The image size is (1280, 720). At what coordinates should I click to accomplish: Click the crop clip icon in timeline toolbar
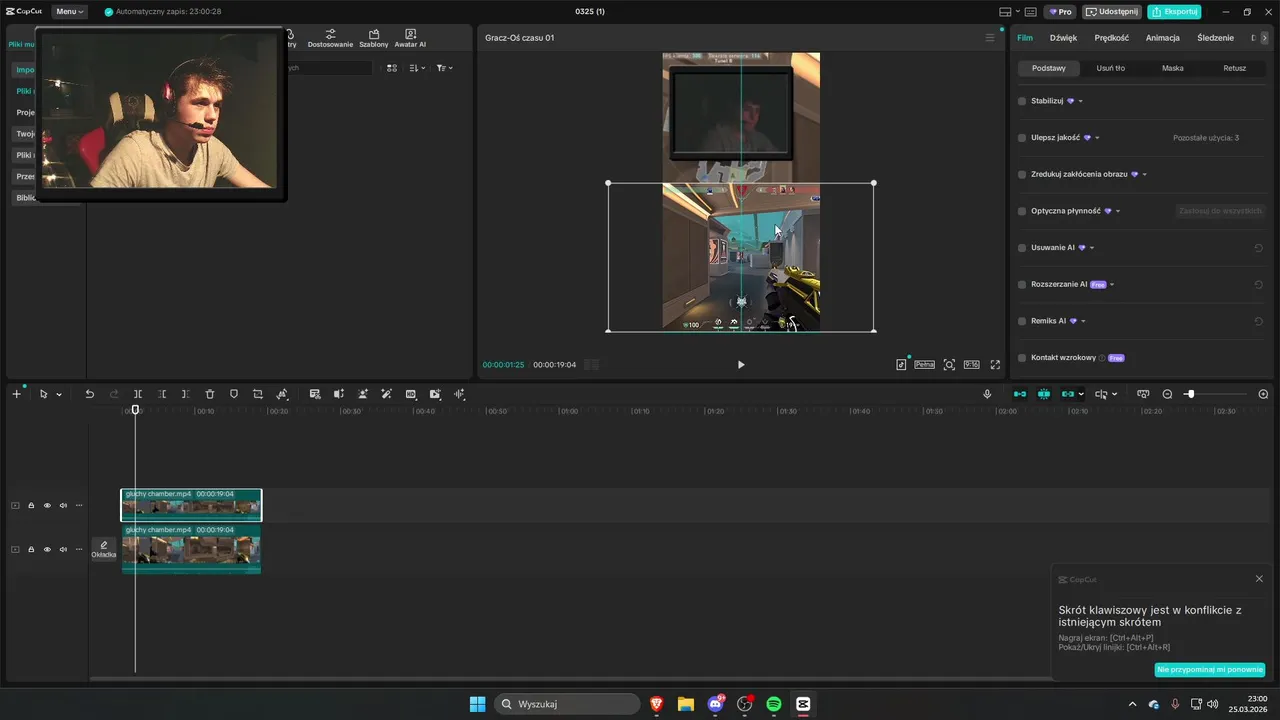pyautogui.click(x=258, y=394)
